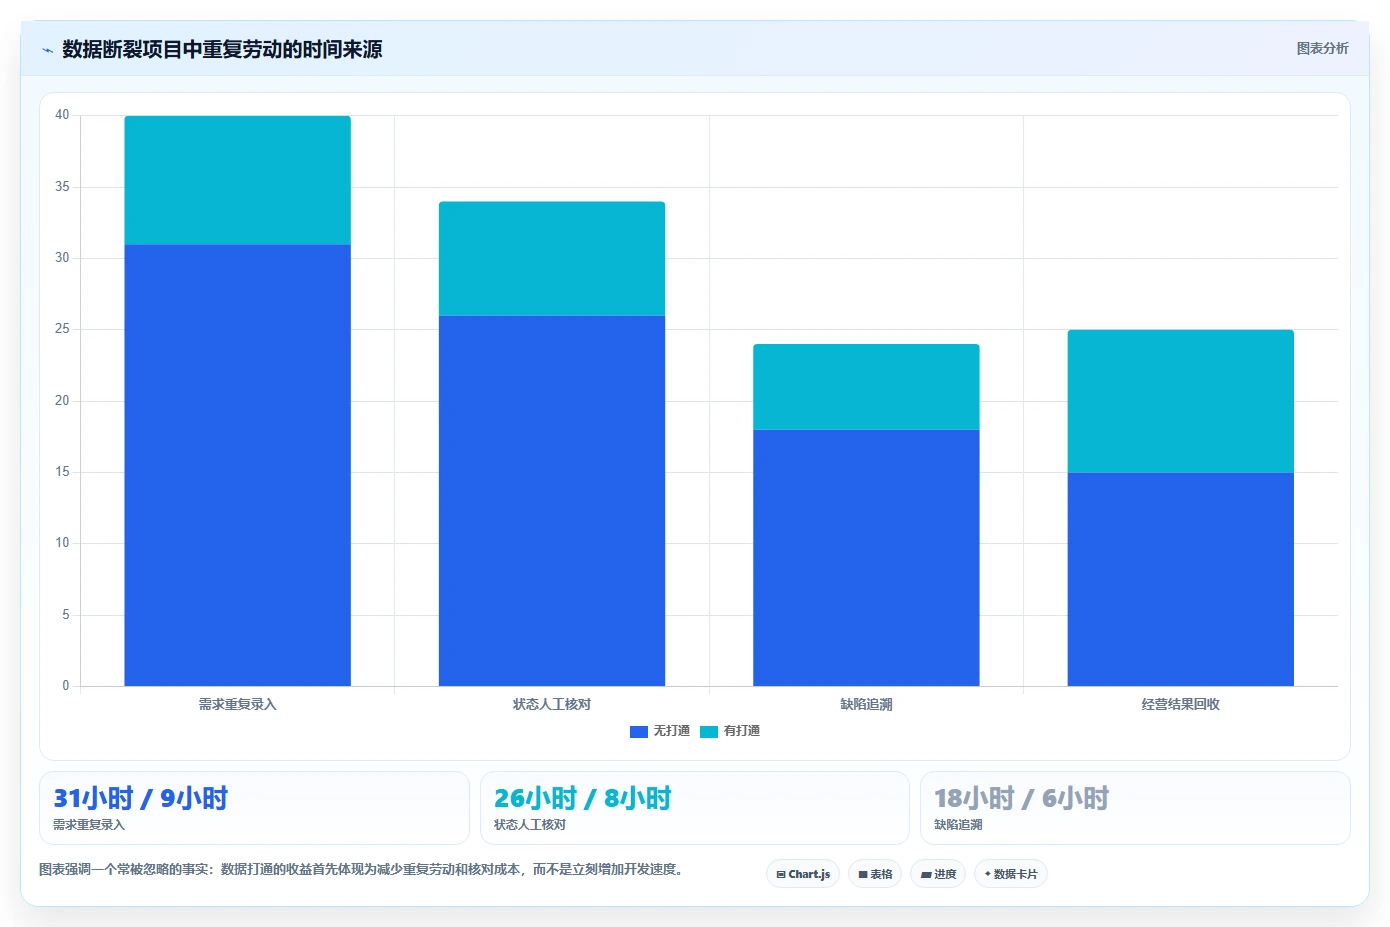Select the blue bar segment for 状态人工核对
Screen dimensions: 1390x927
pyautogui.click(x=552, y=501)
